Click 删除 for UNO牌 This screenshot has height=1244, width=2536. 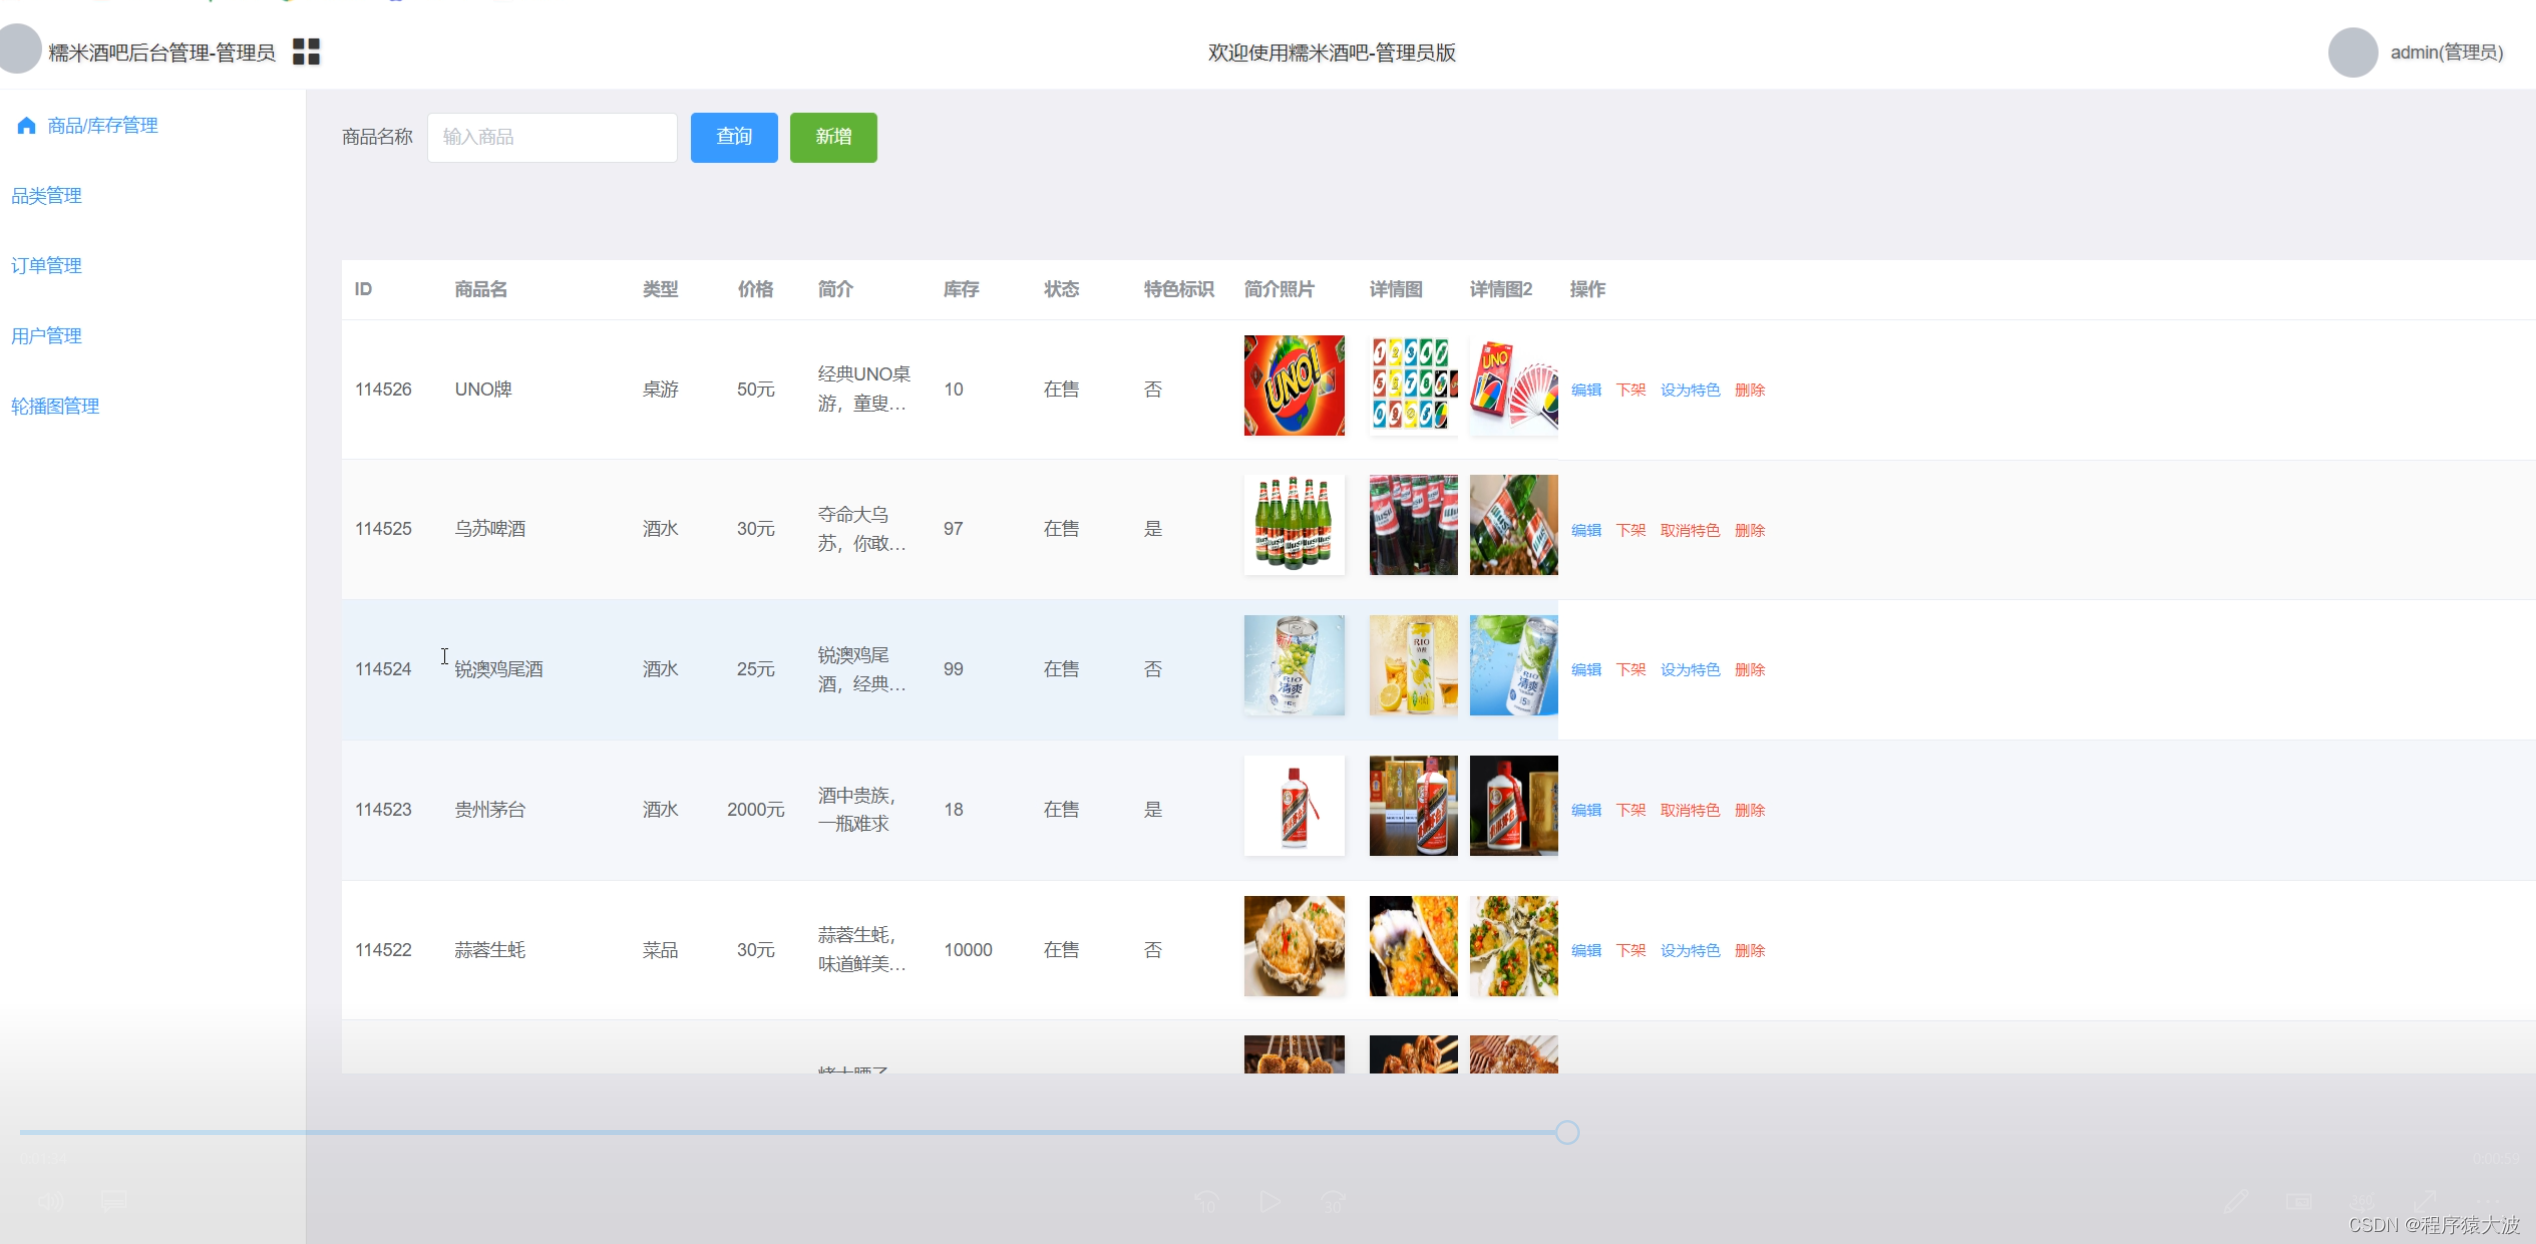(x=1750, y=390)
